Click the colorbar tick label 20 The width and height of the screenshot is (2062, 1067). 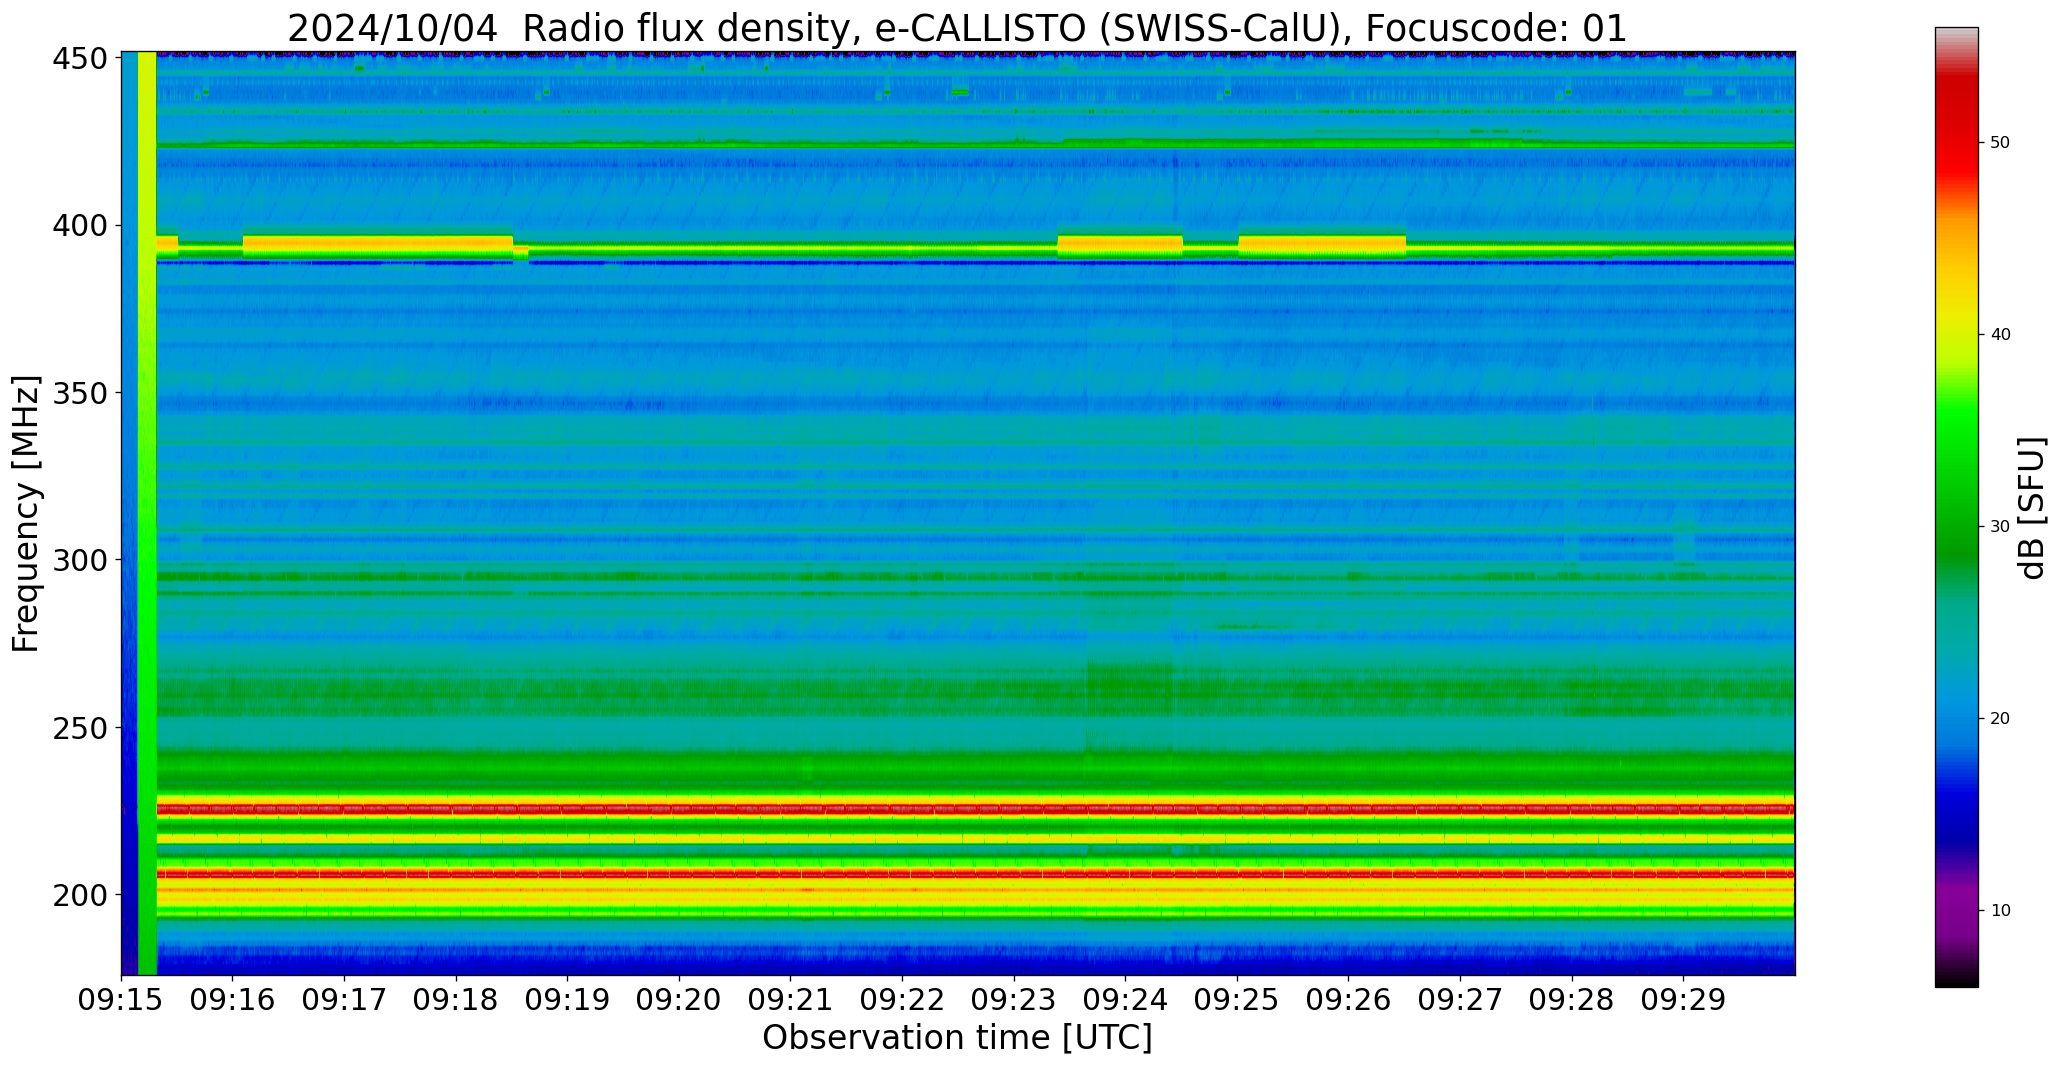(x=2000, y=719)
